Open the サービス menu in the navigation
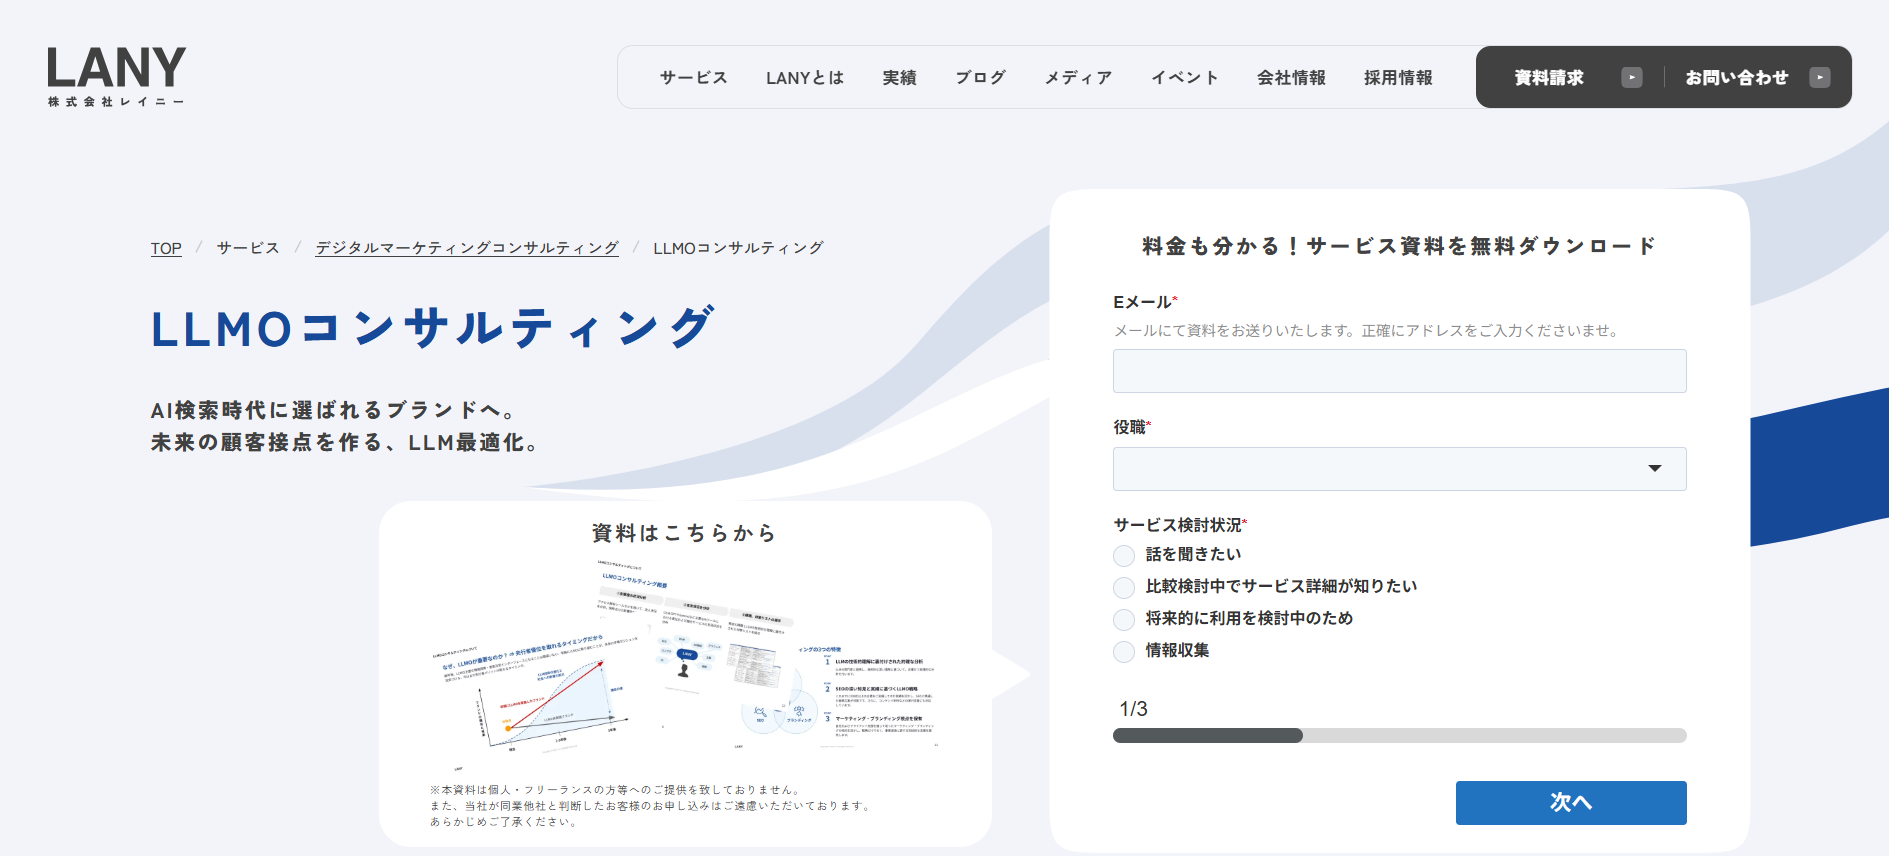The width and height of the screenshot is (1889, 856). pos(693,78)
